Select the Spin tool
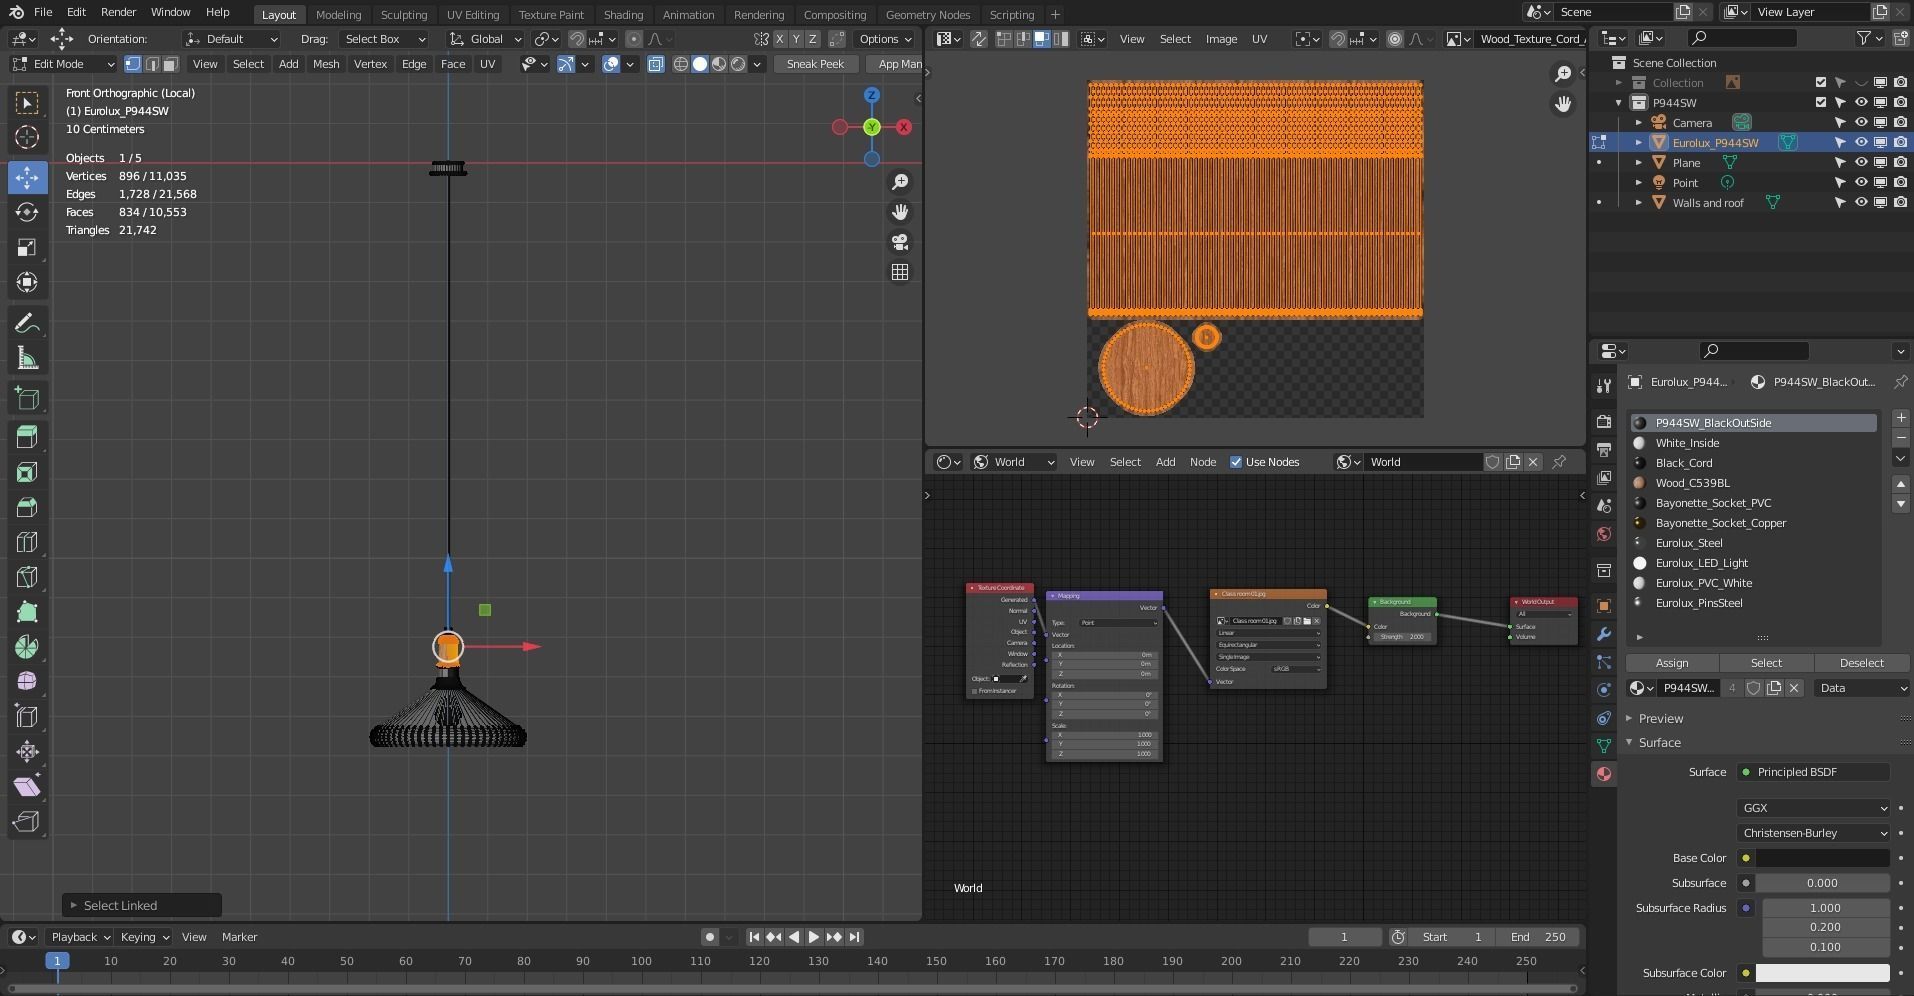The width and height of the screenshot is (1914, 996). tap(27, 647)
